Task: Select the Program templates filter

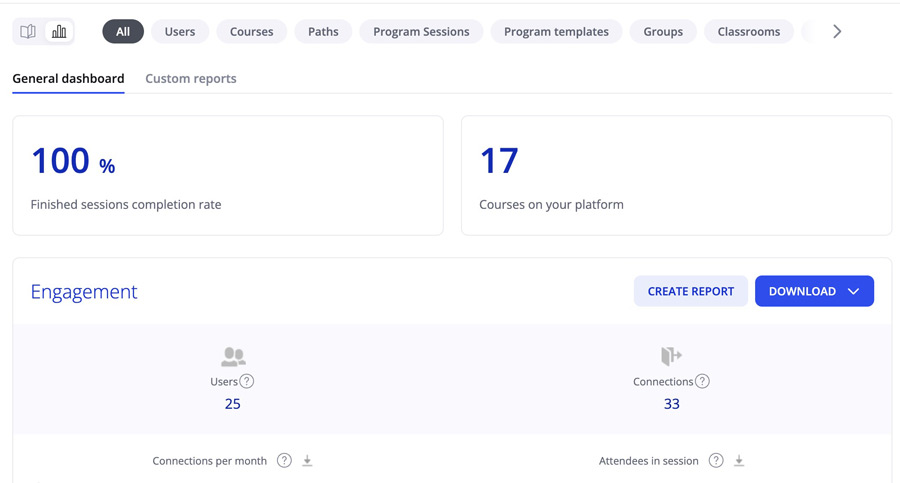Action: [556, 32]
